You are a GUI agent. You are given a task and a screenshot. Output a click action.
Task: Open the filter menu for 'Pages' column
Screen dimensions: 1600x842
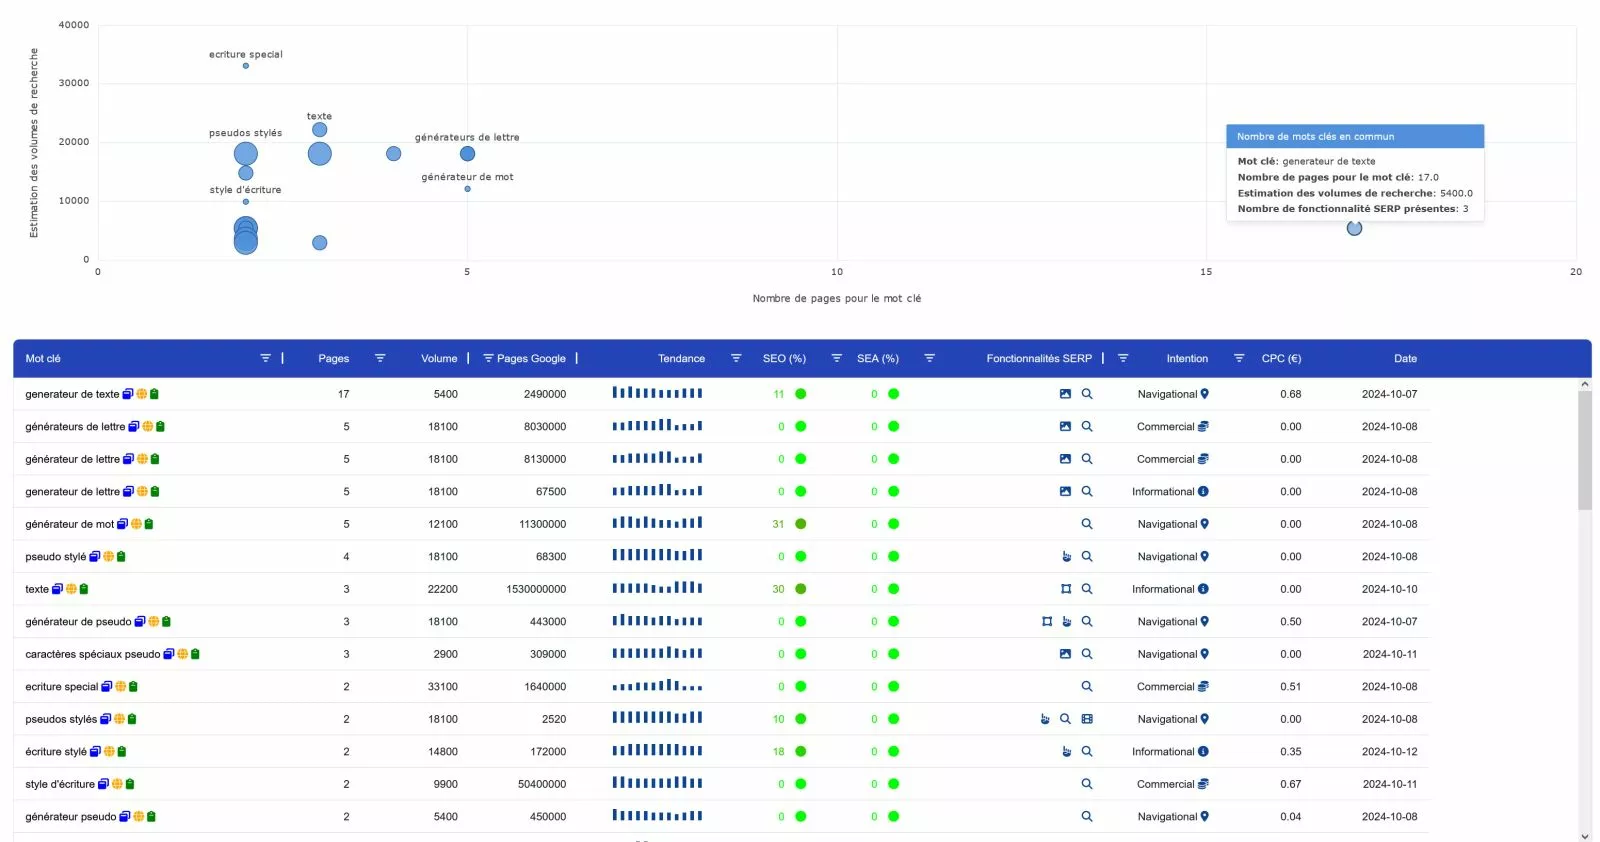[x=380, y=358]
